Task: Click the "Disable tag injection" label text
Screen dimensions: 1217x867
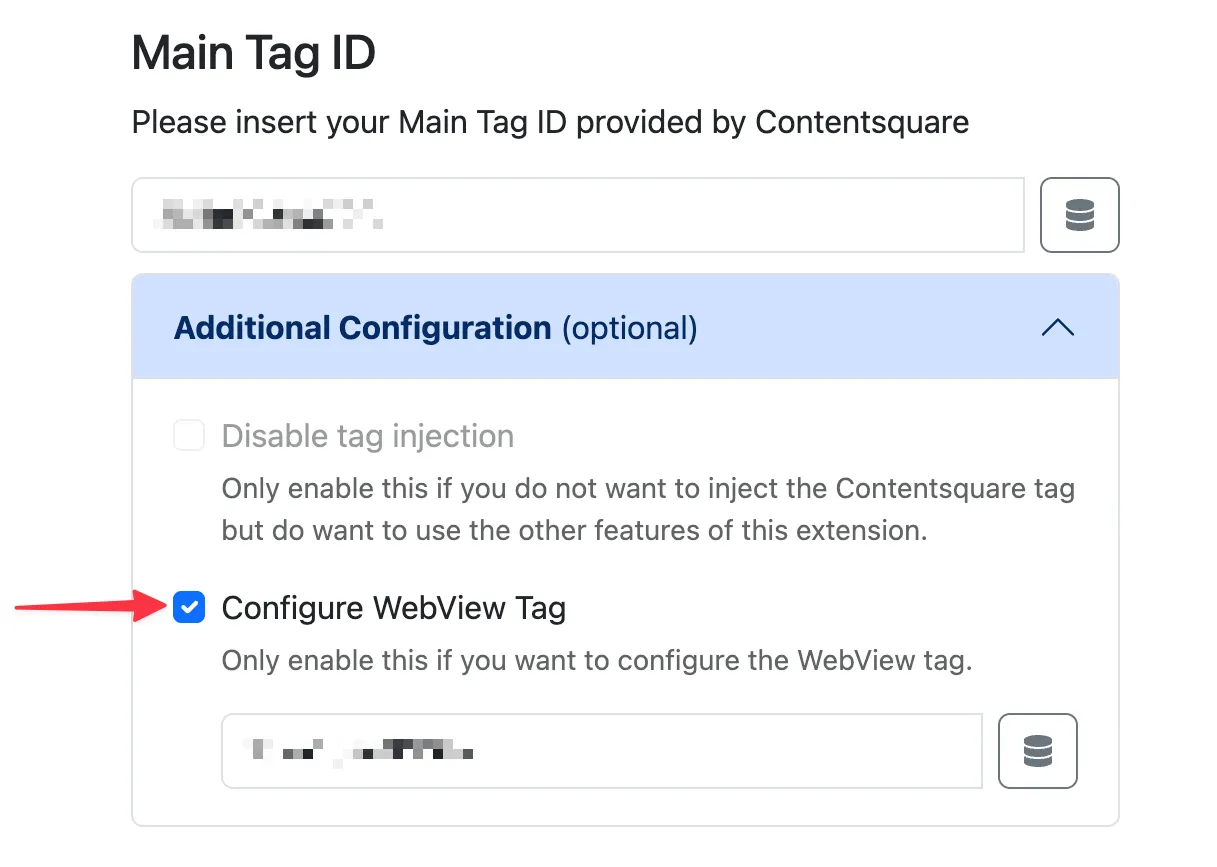Action: coord(367,437)
